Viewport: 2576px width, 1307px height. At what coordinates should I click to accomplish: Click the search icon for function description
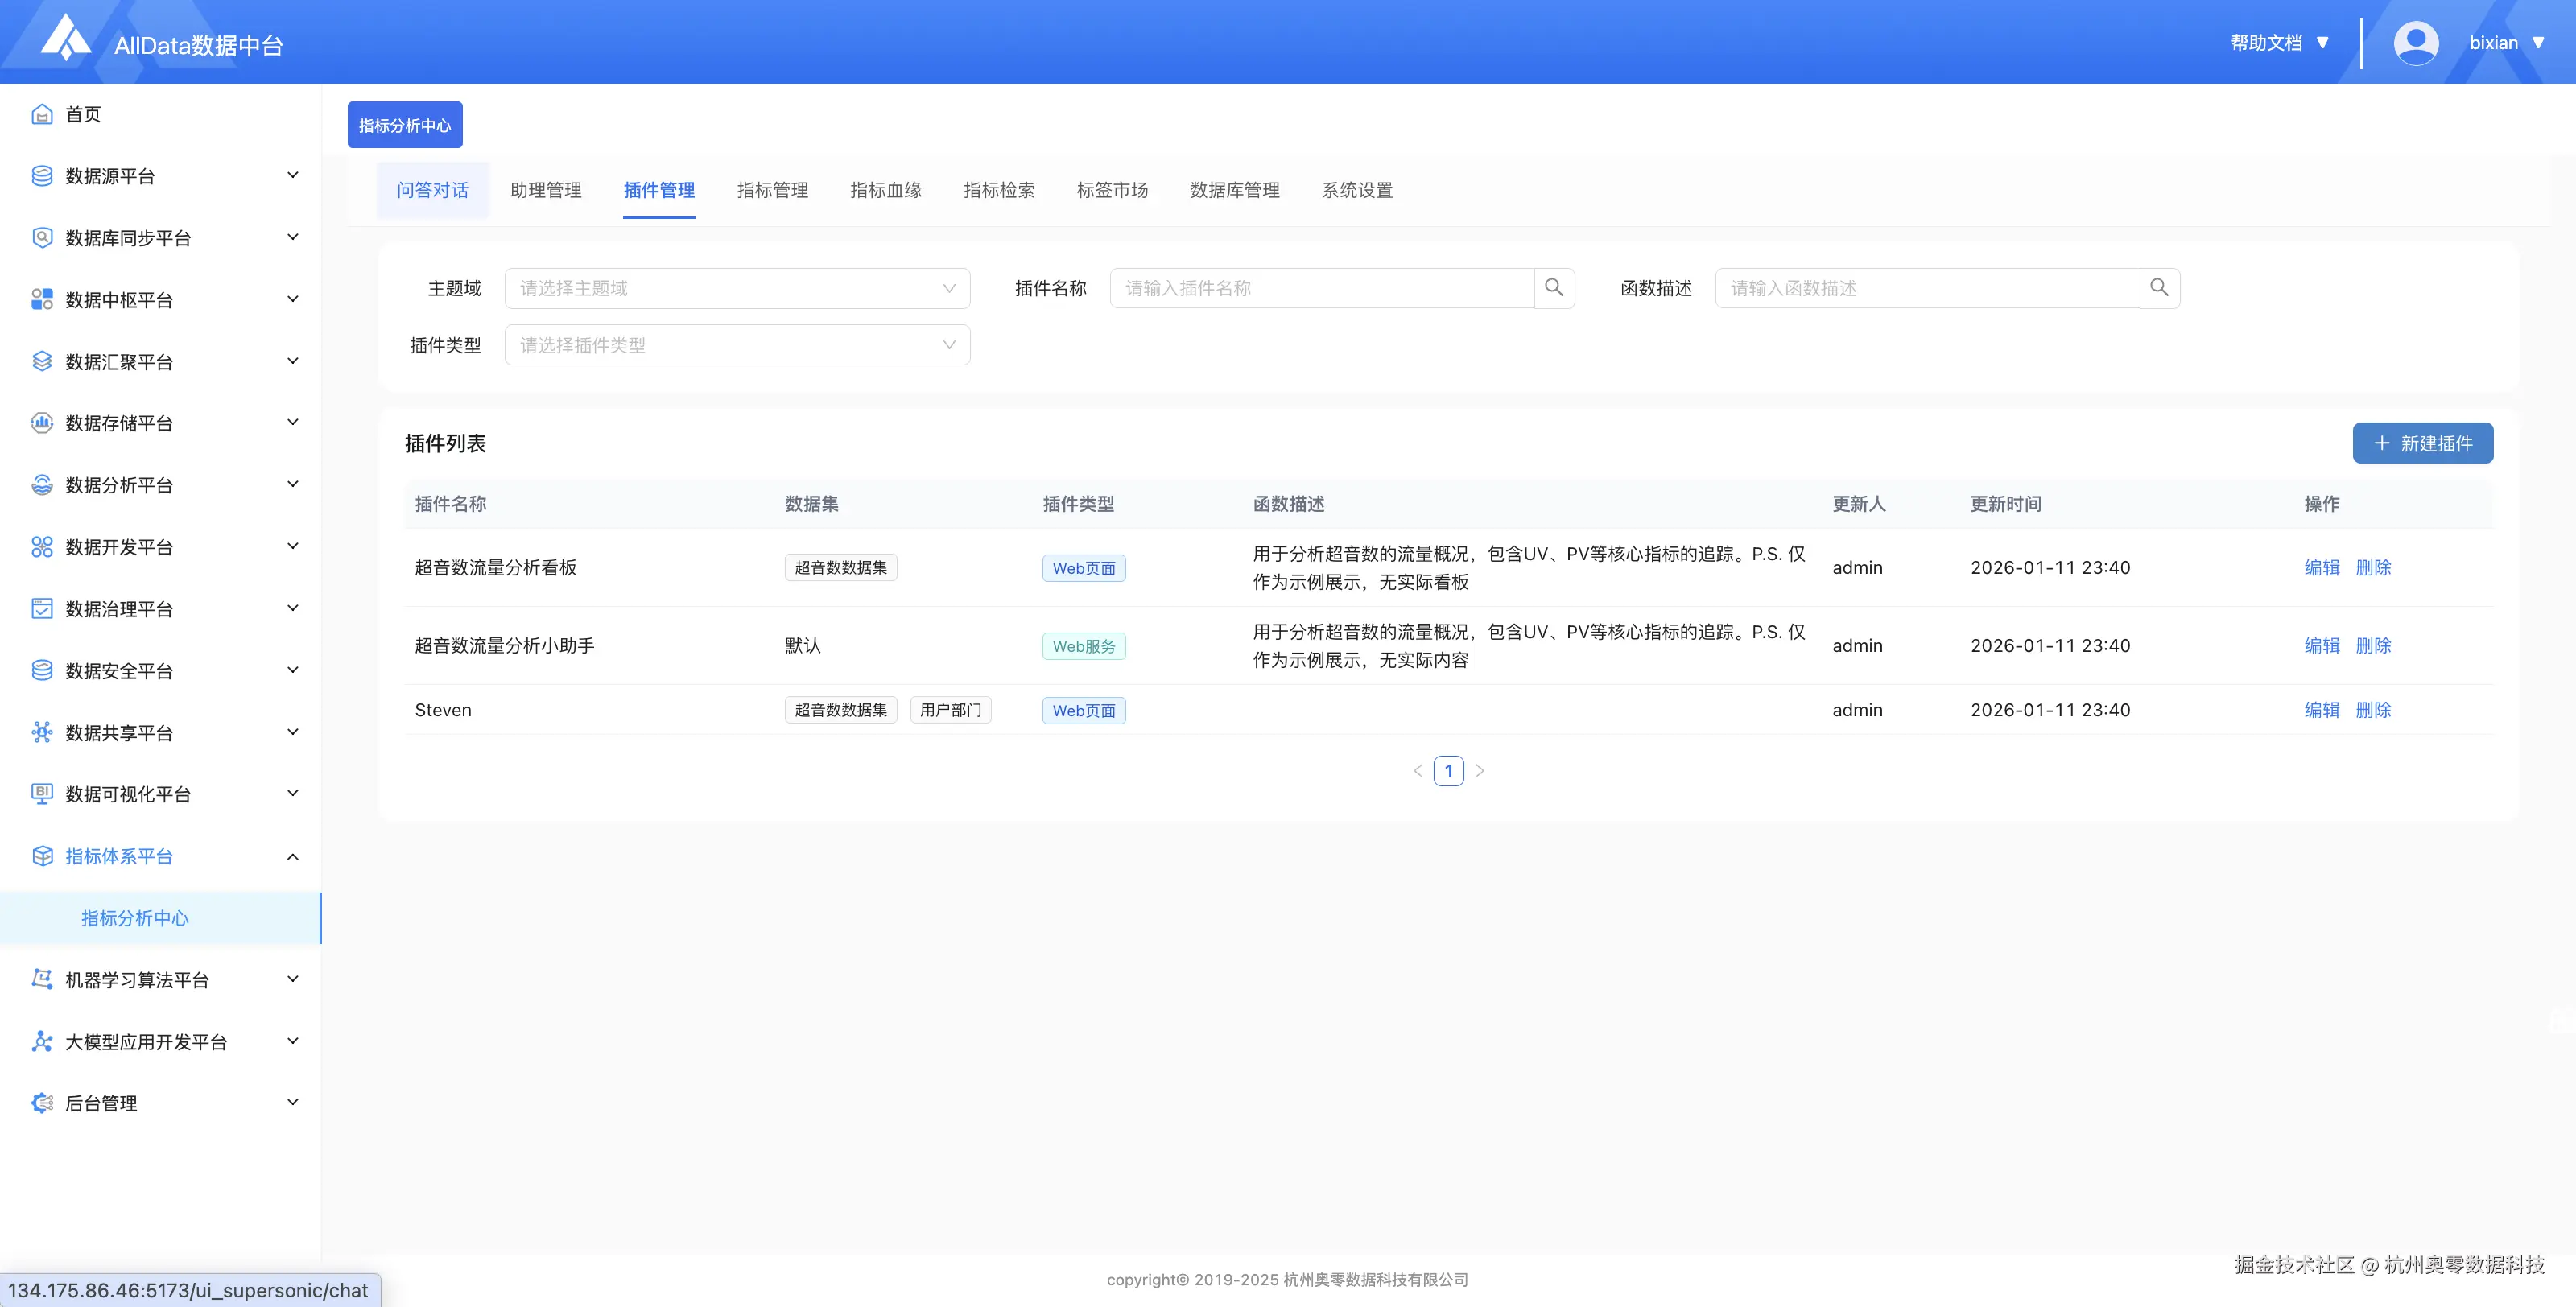[2159, 288]
